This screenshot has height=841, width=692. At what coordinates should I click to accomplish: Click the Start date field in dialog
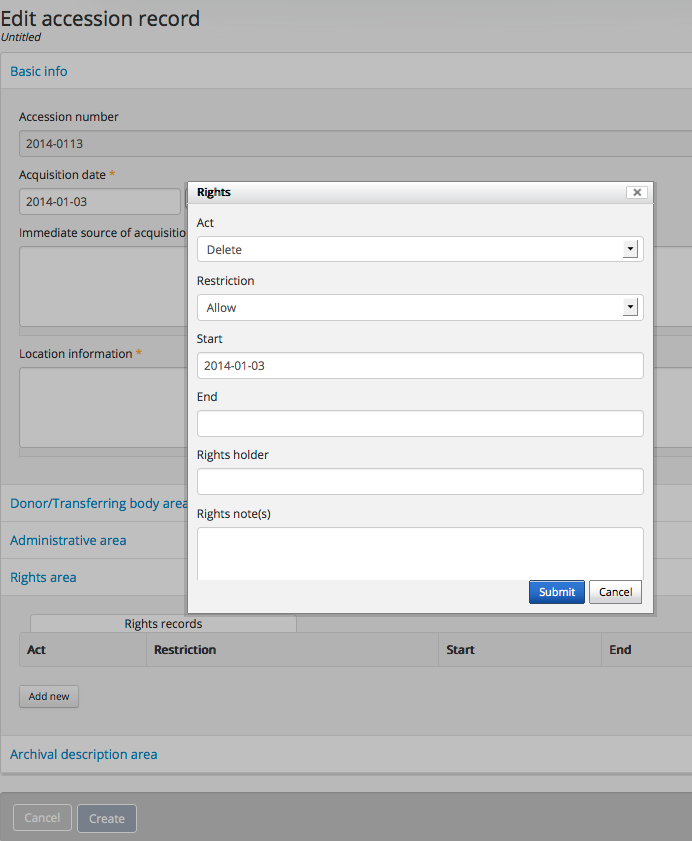[420, 366]
